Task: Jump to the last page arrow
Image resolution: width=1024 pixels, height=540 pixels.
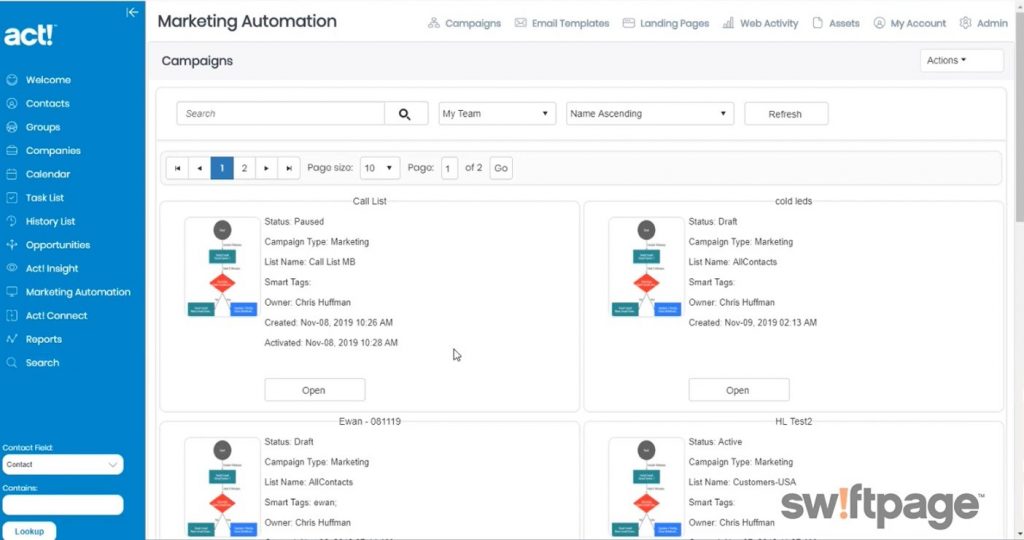Action: (x=289, y=168)
